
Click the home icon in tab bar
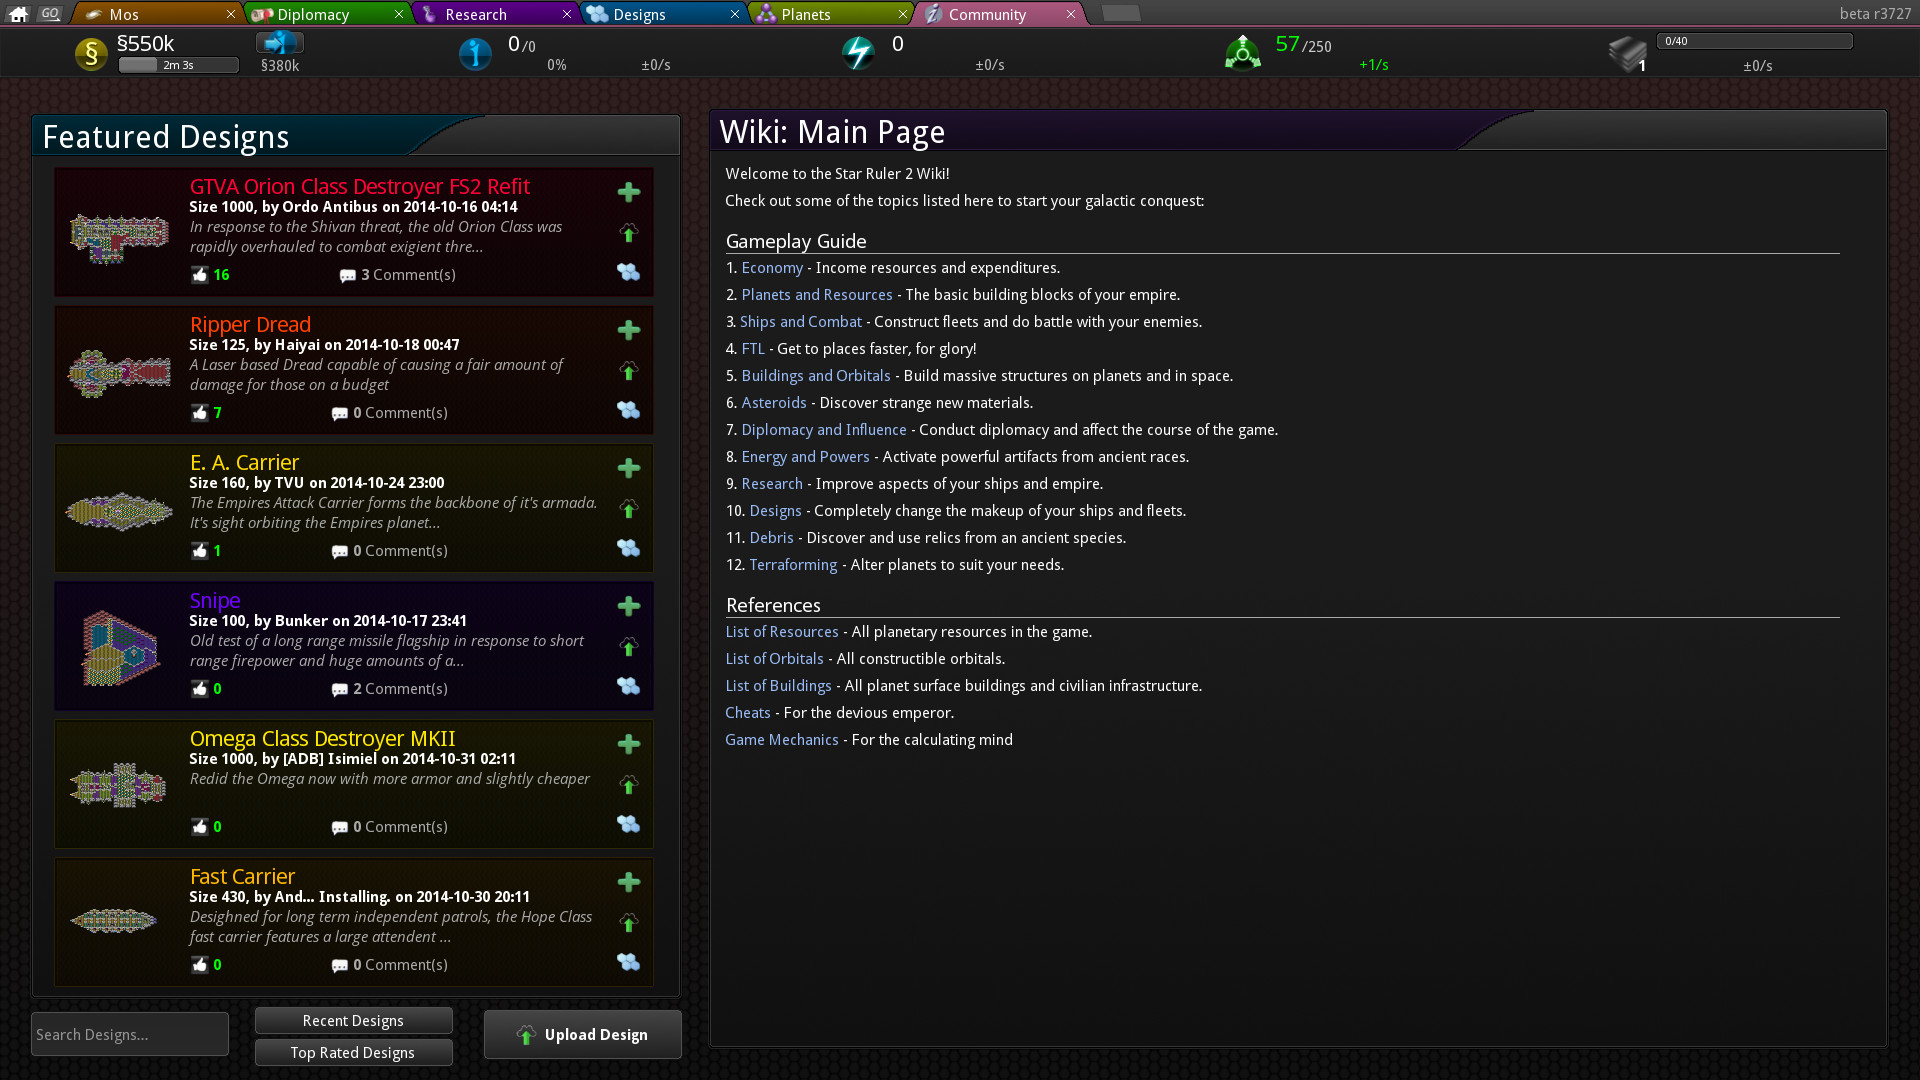point(18,14)
